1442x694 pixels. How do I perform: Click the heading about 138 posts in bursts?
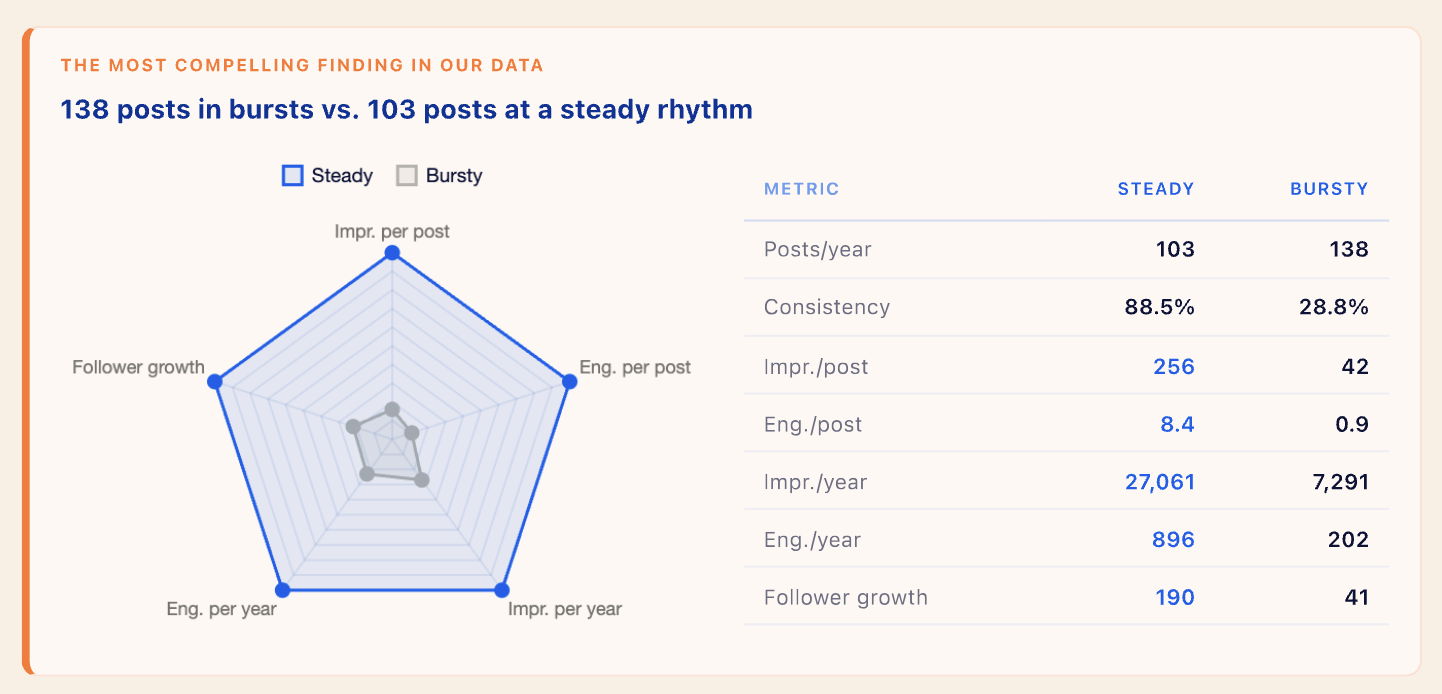407,109
